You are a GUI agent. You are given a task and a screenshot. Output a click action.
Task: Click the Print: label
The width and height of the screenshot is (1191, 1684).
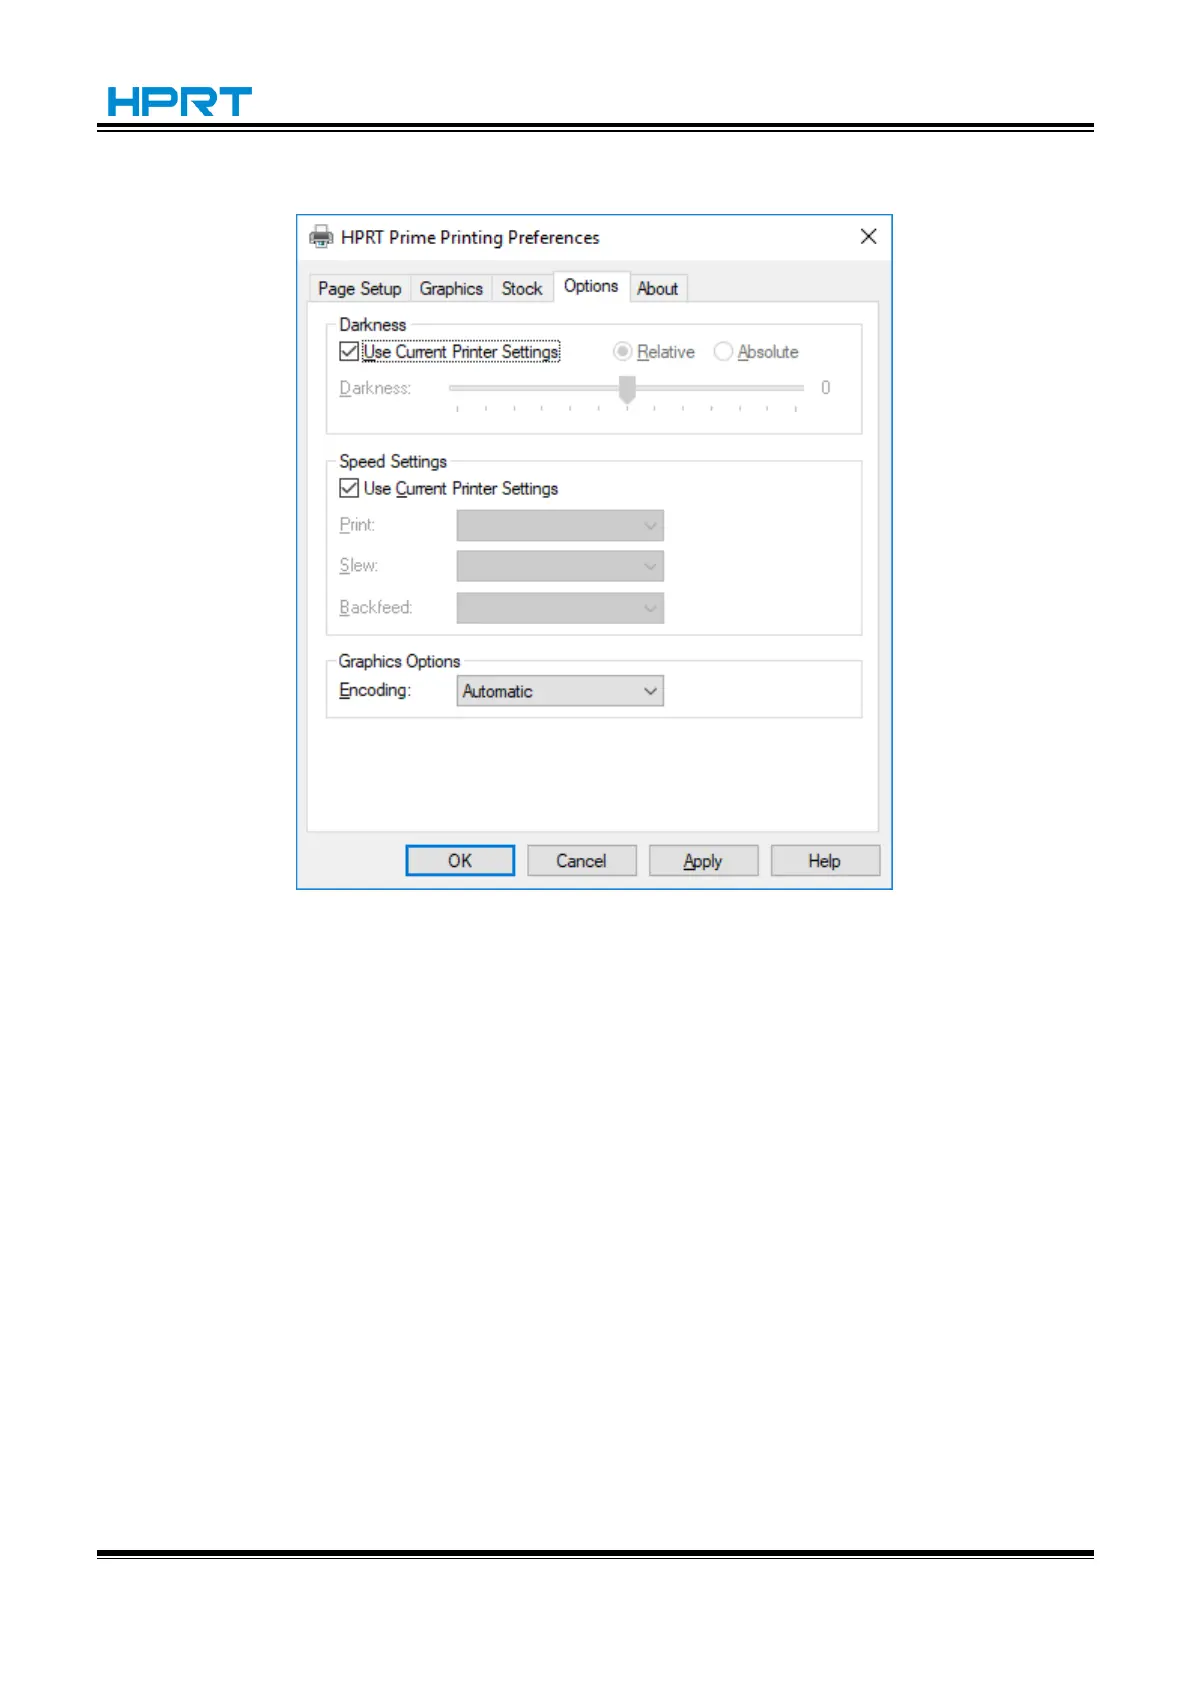[x=357, y=524]
